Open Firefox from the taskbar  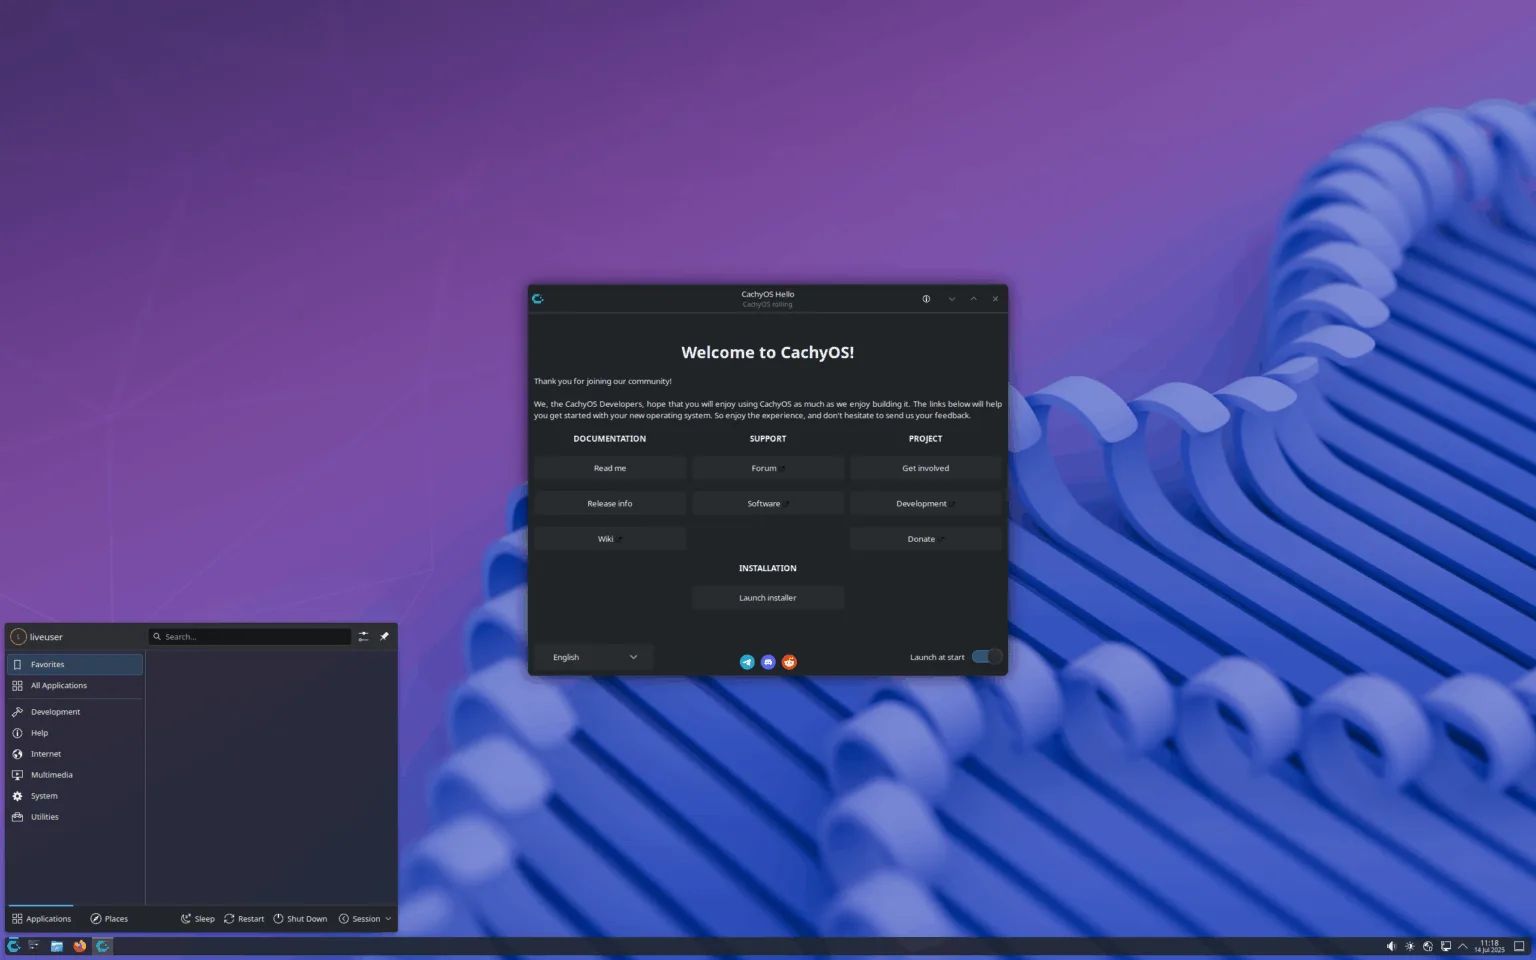pyautogui.click(x=79, y=945)
